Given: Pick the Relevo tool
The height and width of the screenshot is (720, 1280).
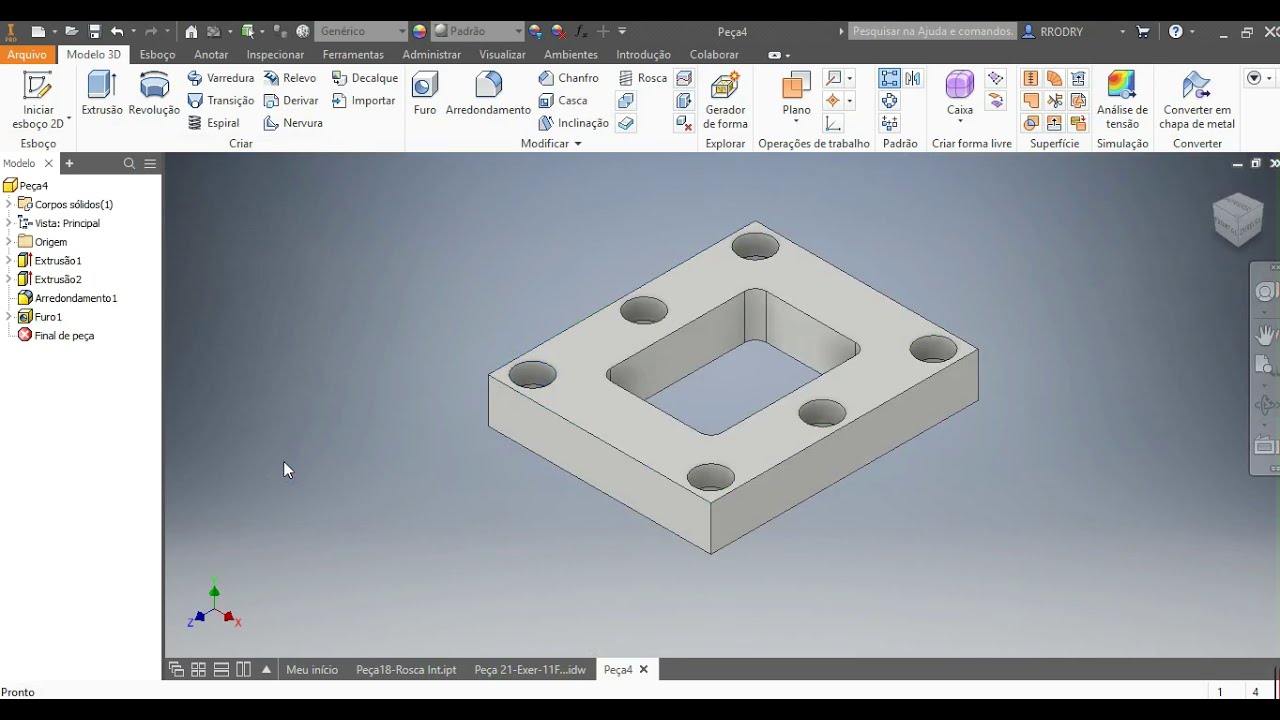Looking at the screenshot, I should [x=290, y=78].
